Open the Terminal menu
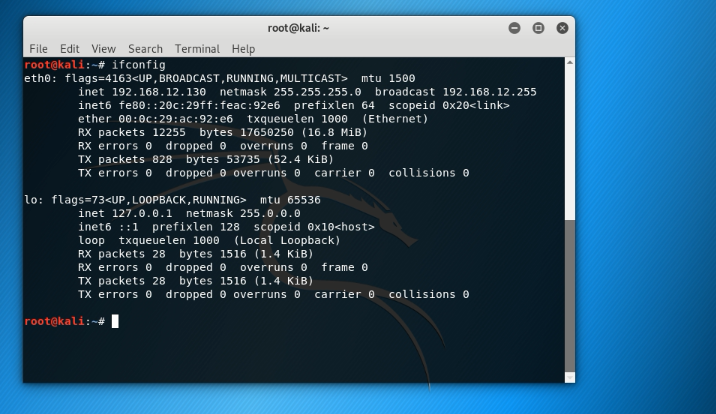Screen dimensions: 716x414 [x=197, y=49]
